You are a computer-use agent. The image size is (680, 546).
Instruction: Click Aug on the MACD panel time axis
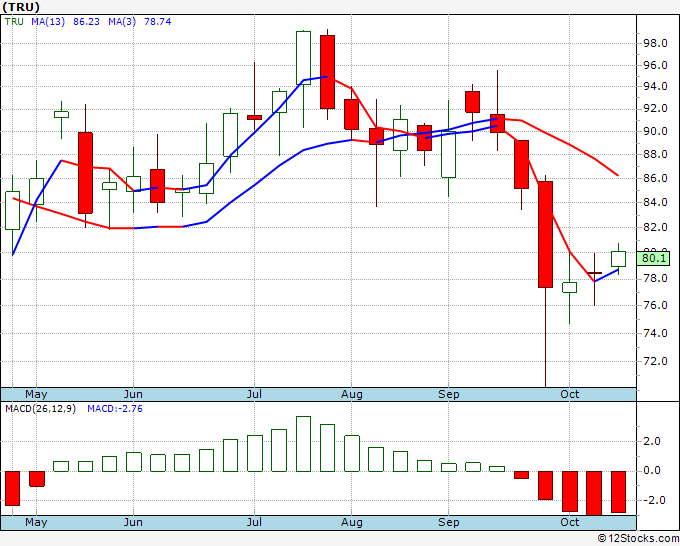coord(352,522)
